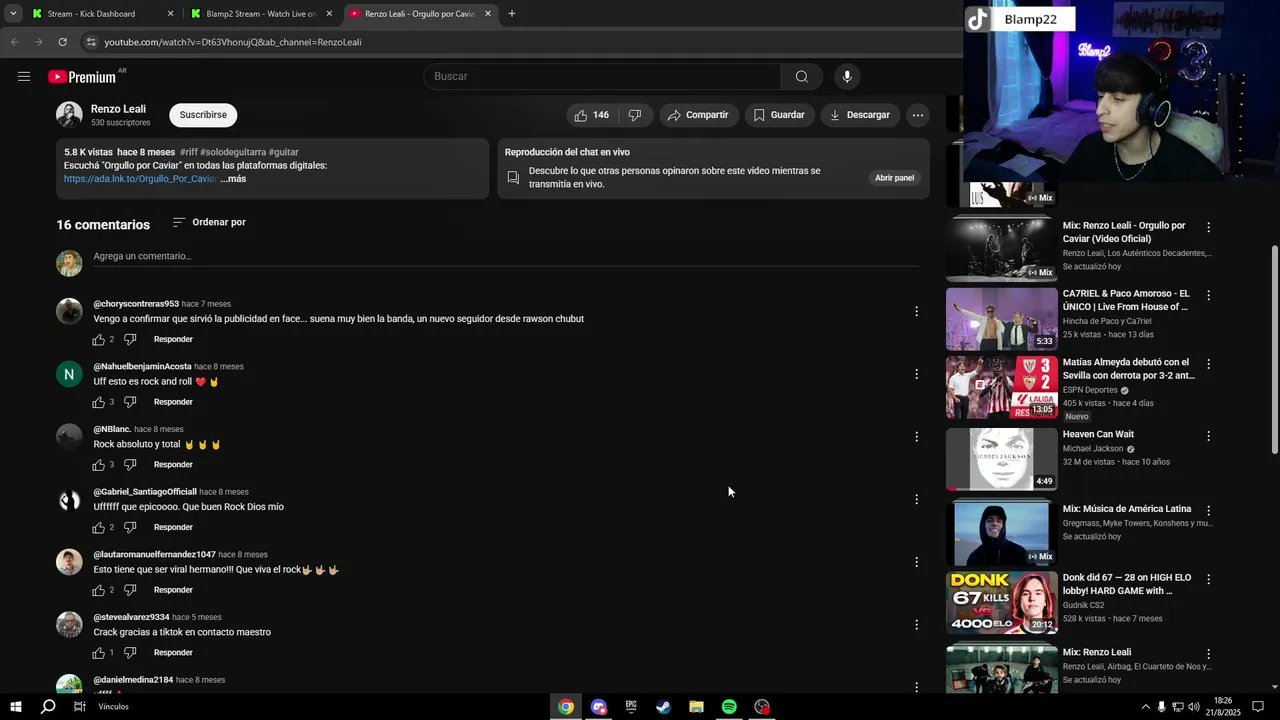
Task: Open the Heaven Can Wait thumbnail
Action: [x=1001, y=459]
